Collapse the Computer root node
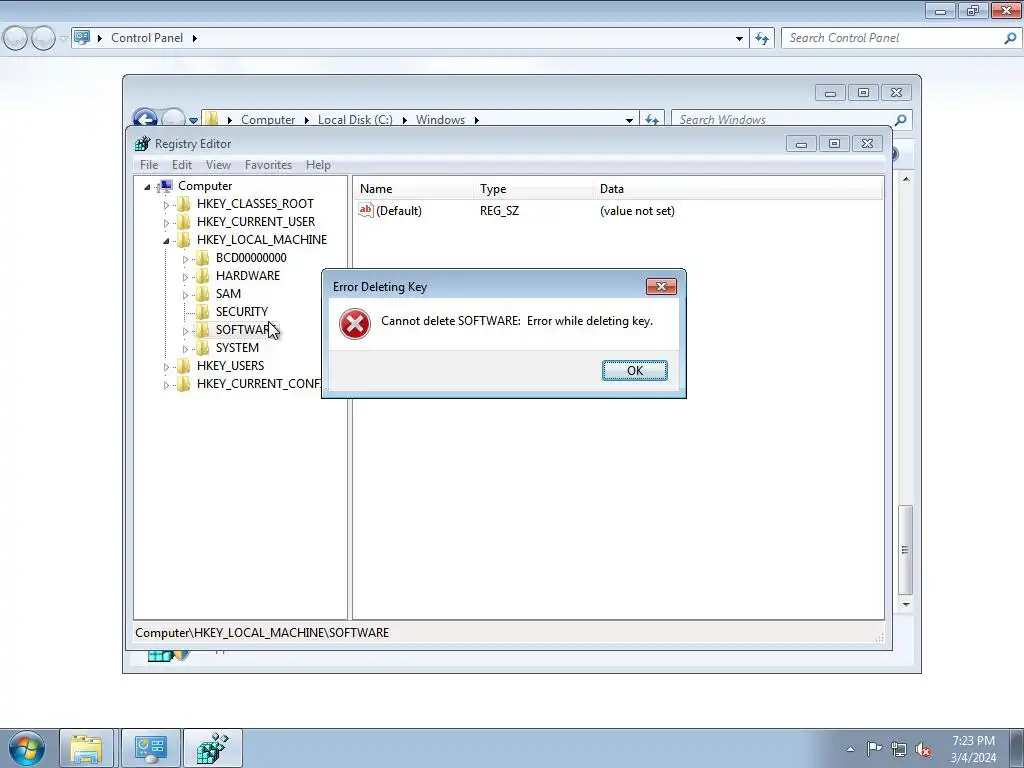 147,187
